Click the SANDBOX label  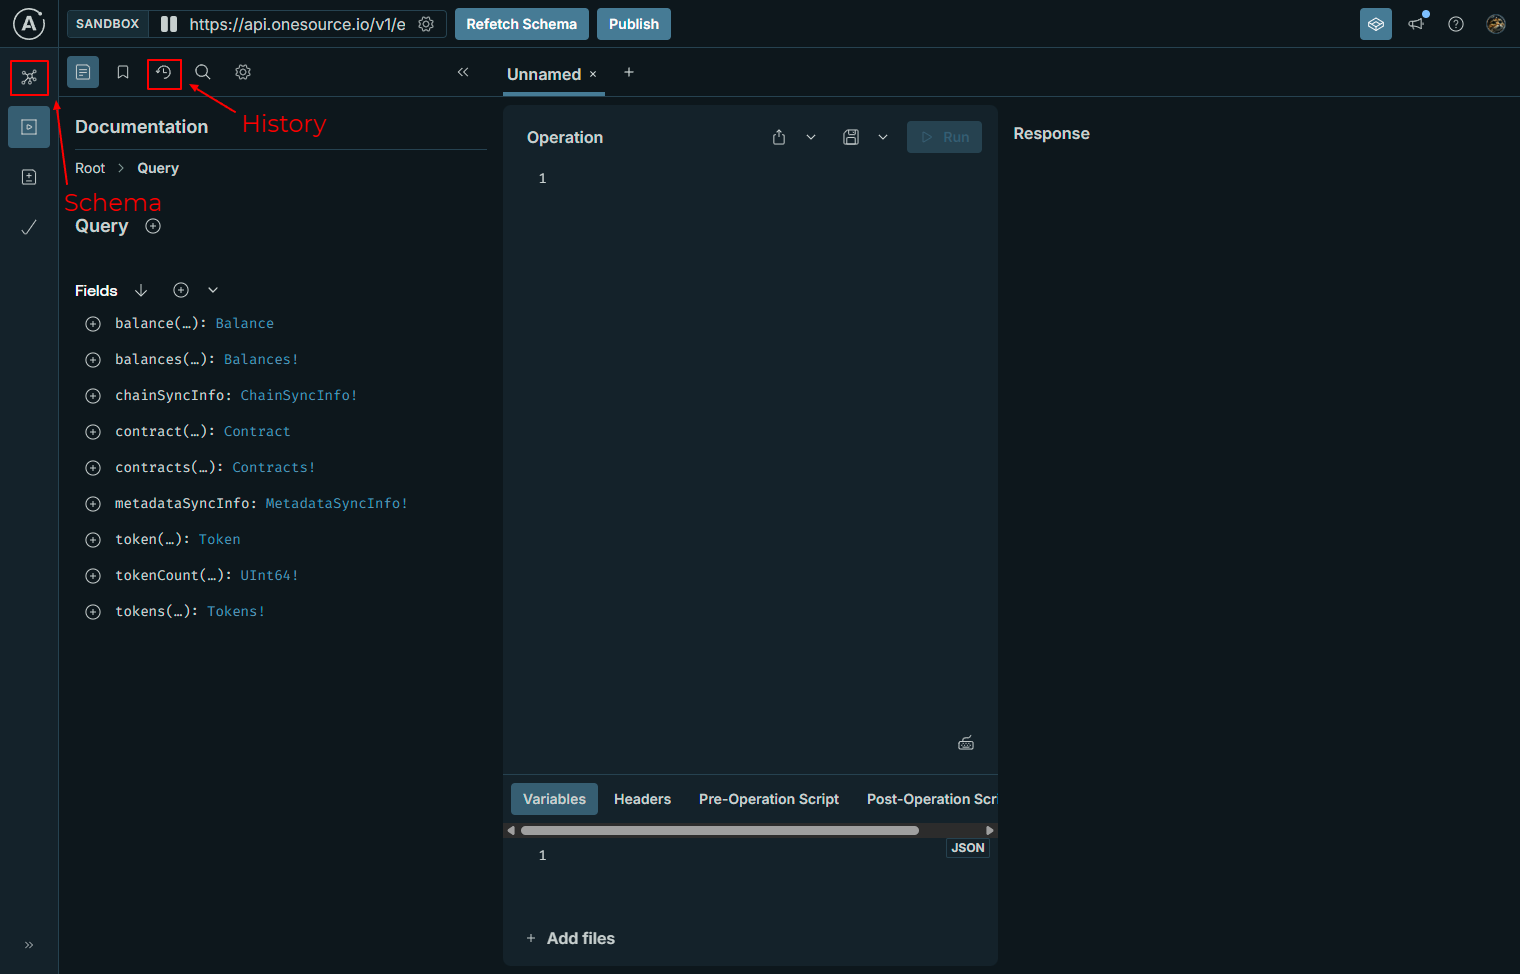(108, 24)
